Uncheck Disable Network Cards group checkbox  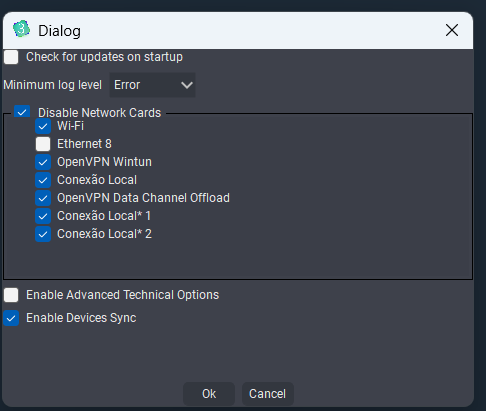(22, 112)
